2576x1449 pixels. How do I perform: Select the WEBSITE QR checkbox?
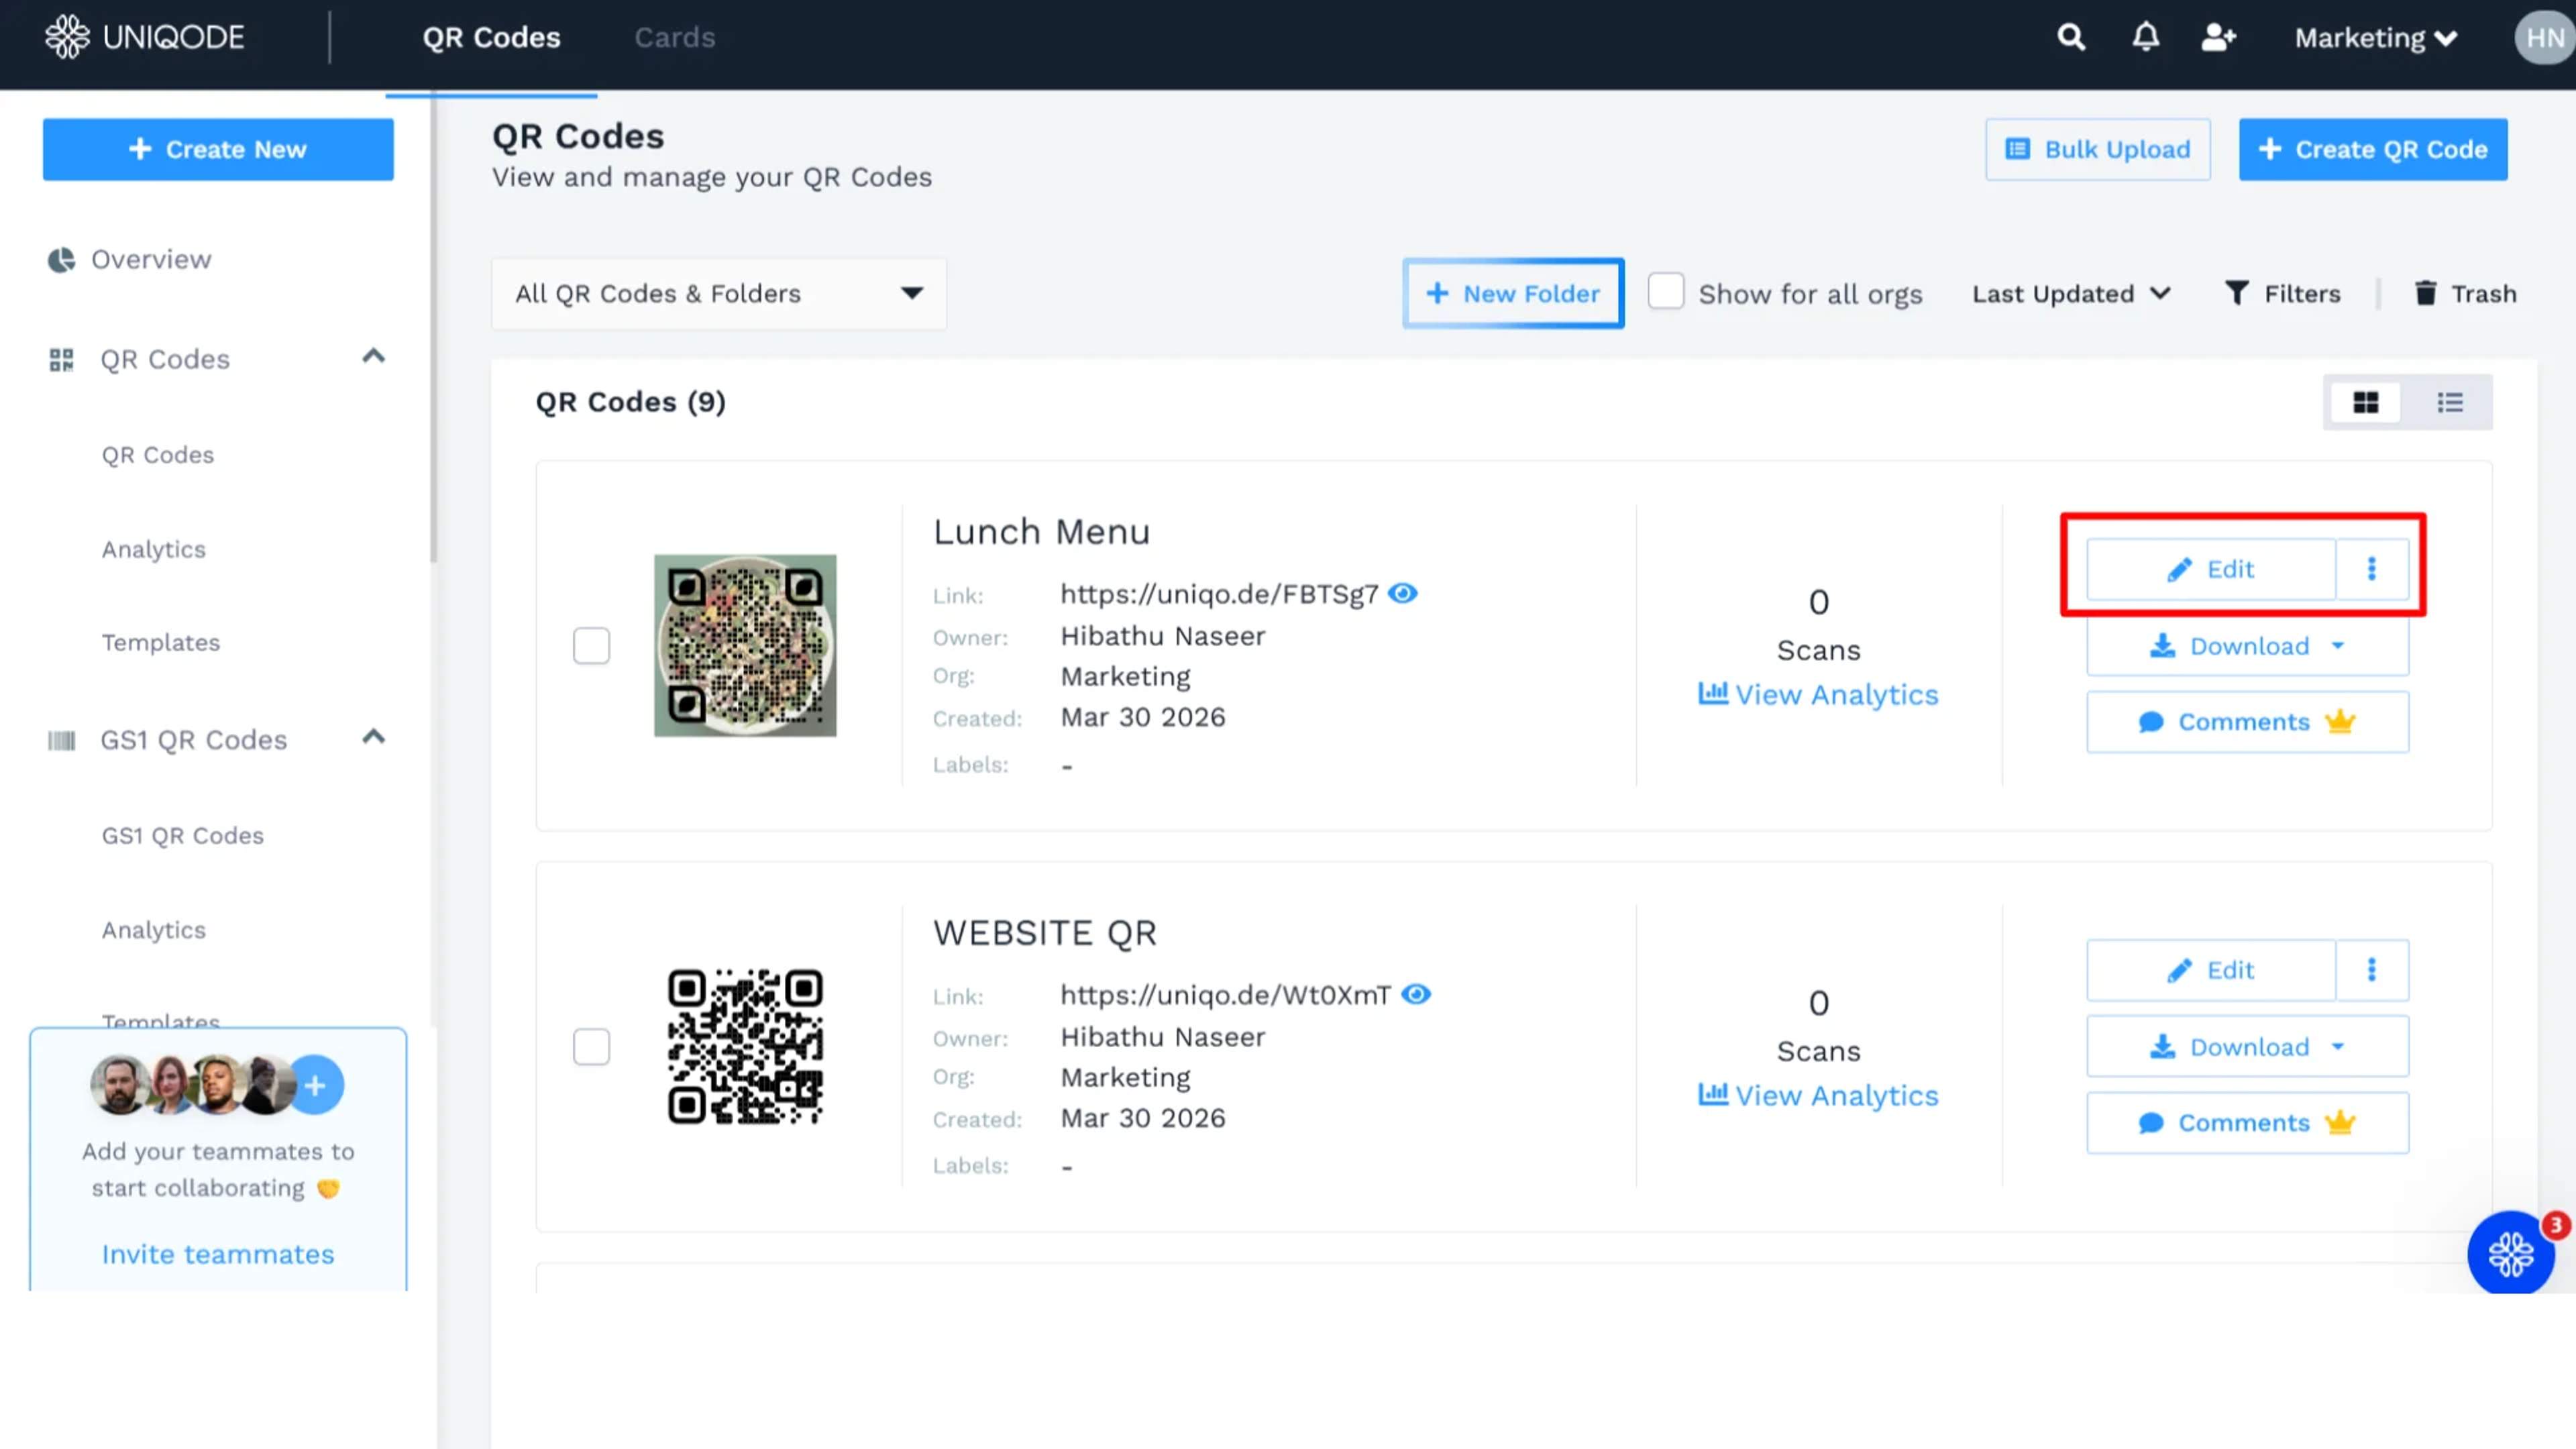click(x=591, y=1047)
